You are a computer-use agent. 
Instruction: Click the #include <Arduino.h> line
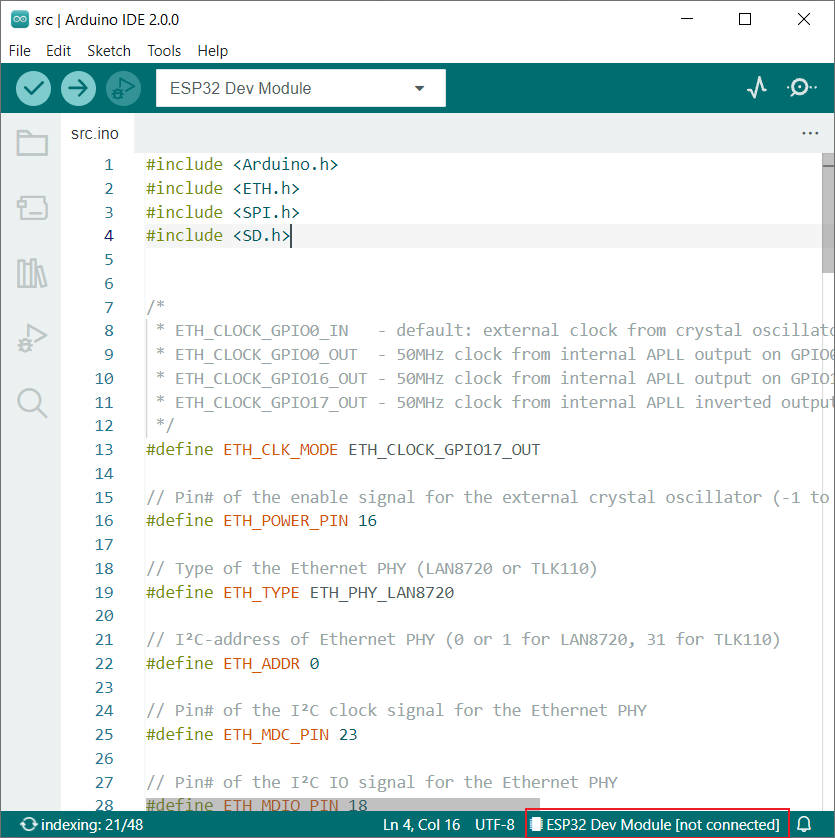point(242,165)
